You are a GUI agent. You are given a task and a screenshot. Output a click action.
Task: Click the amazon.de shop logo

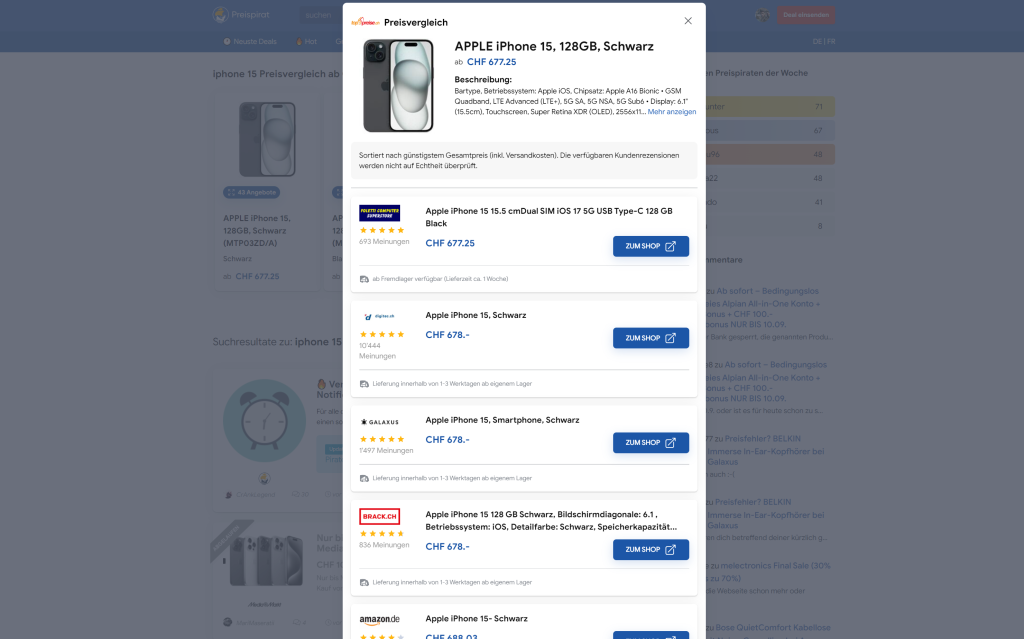click(380, 620)
